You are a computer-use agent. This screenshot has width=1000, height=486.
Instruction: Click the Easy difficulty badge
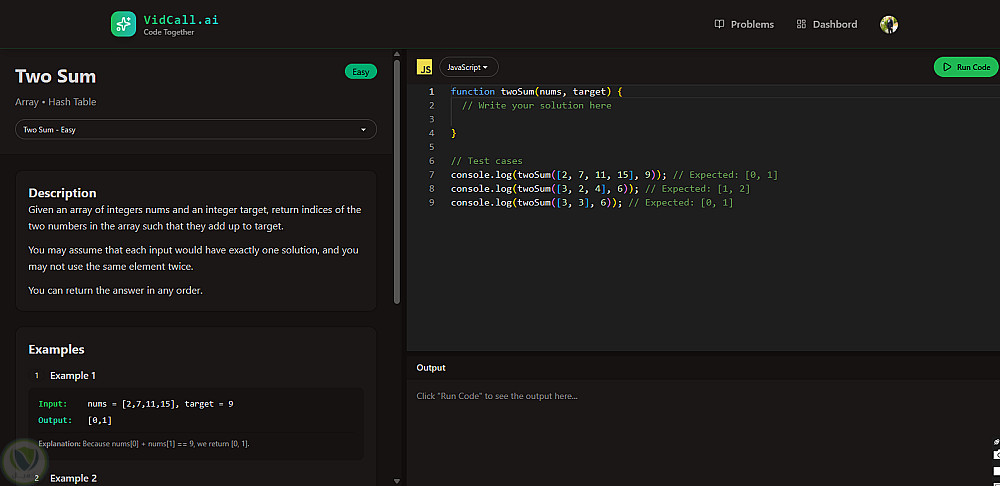click(361, 71)
